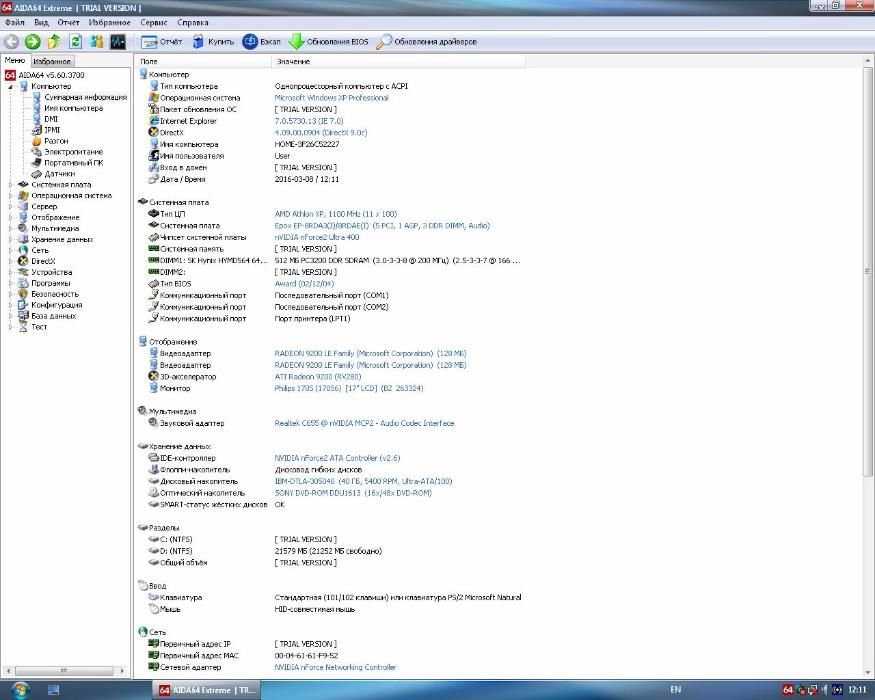Select Электропитание tree item
The width and height of the screenshot is (875, 700).
[73, 152]
